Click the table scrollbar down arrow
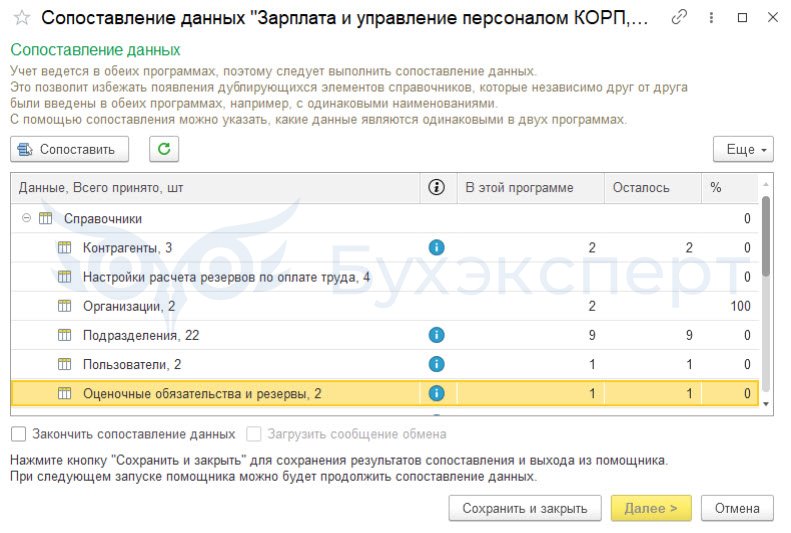Screen dimensions: 791x533 [766, 404]
